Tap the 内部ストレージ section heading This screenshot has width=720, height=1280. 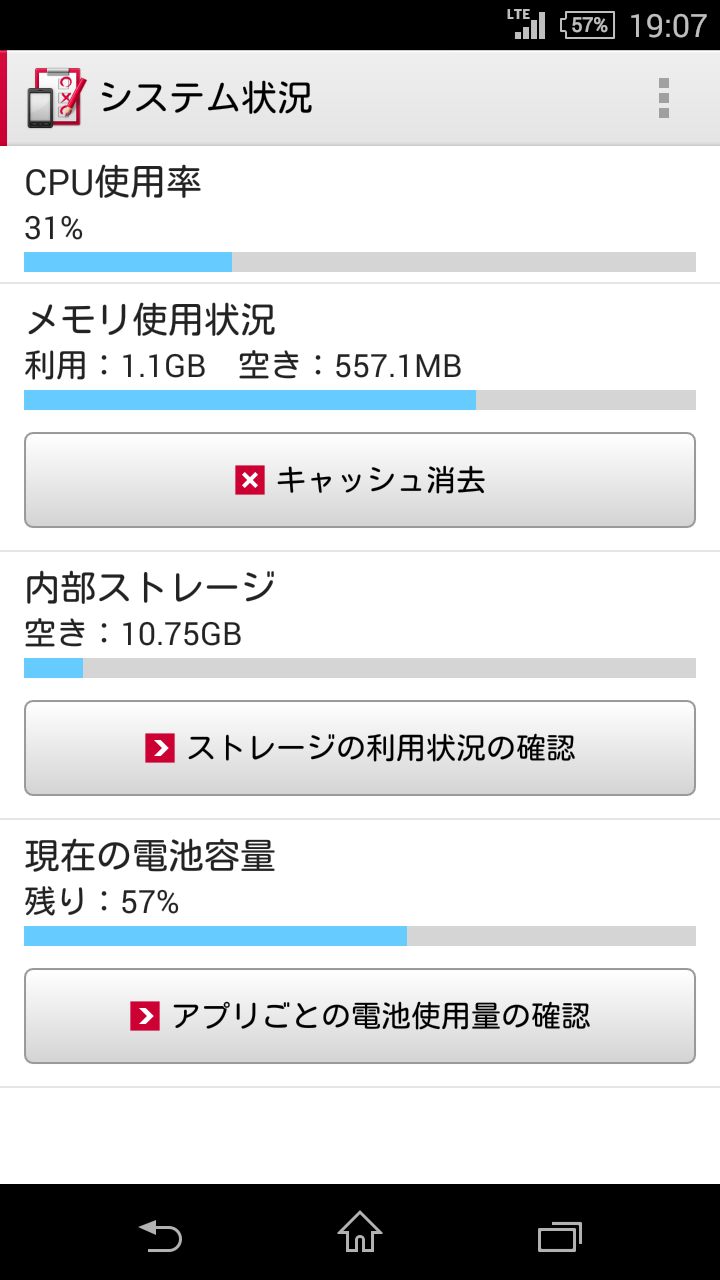[150, 587]
